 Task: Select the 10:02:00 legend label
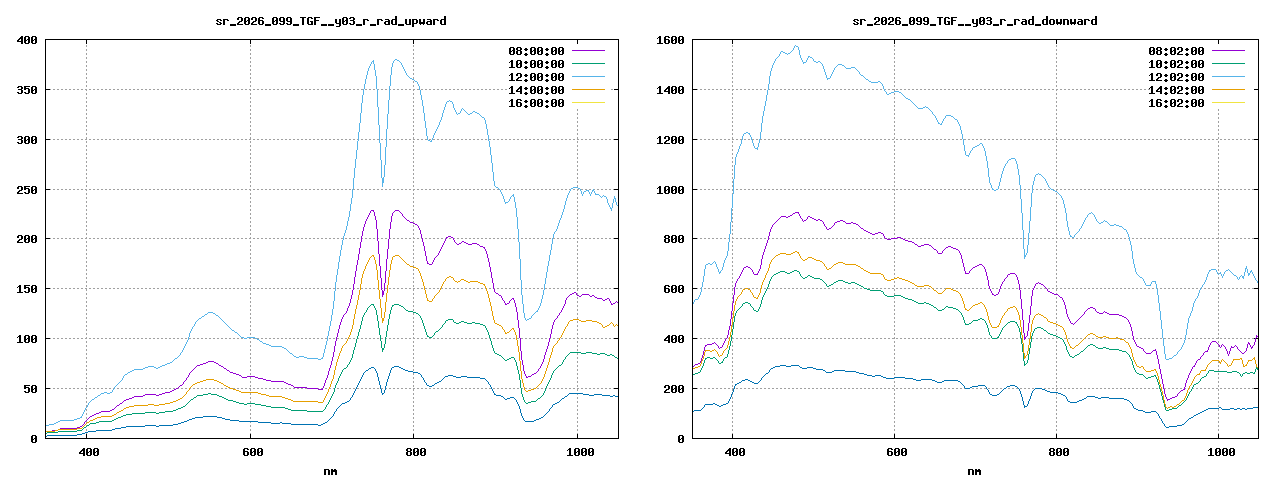[x=1176, y=64]
